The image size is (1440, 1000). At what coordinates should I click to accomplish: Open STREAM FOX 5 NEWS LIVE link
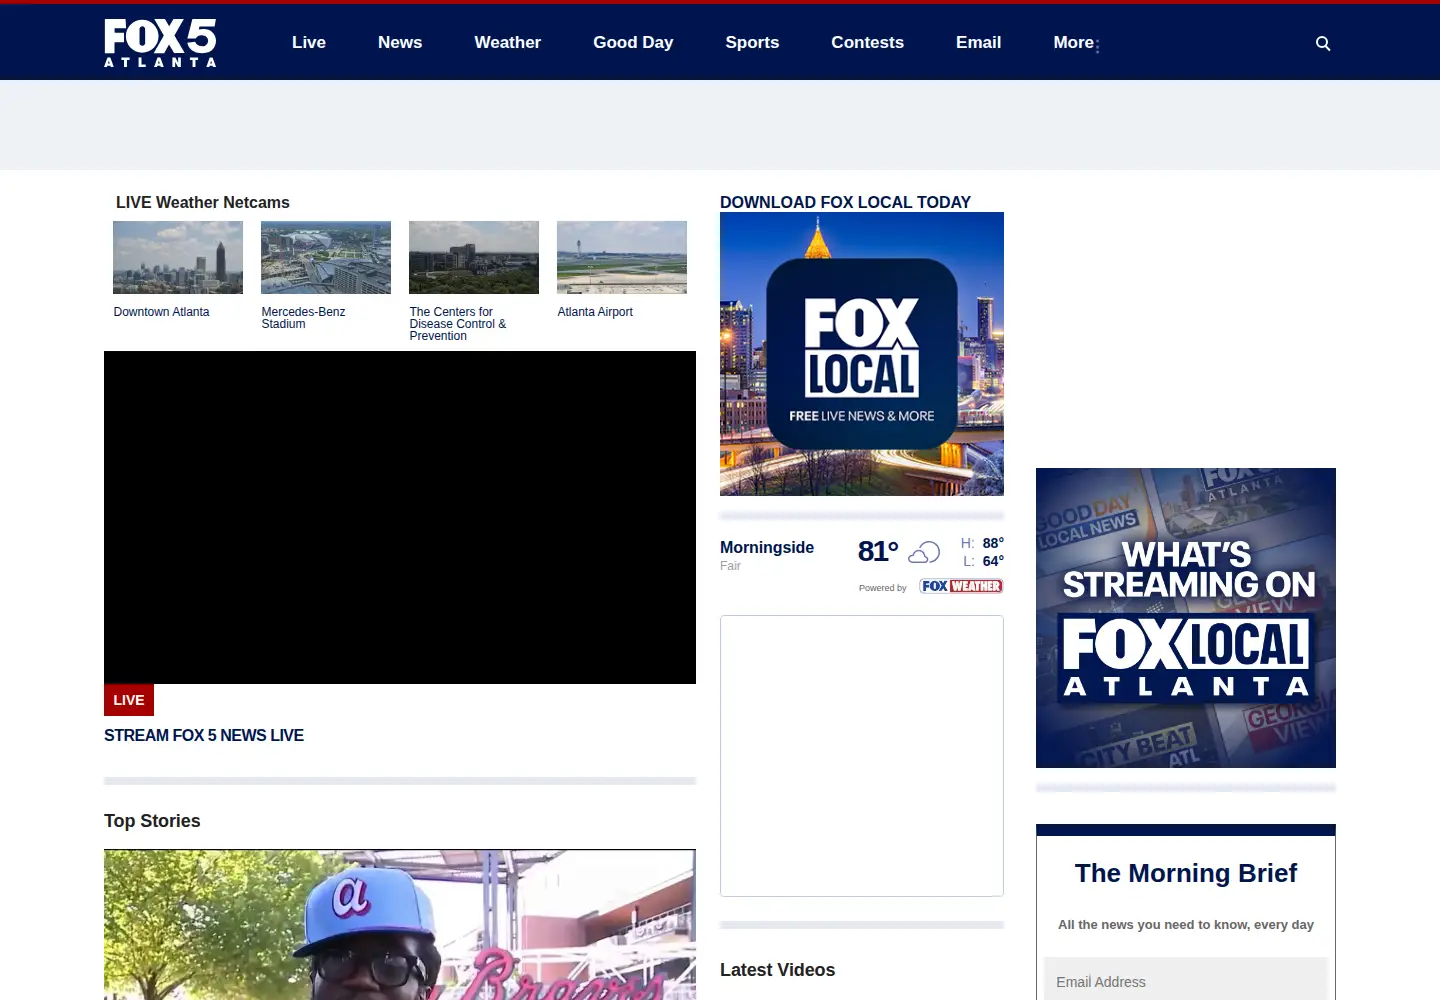[x=204, y=735]
